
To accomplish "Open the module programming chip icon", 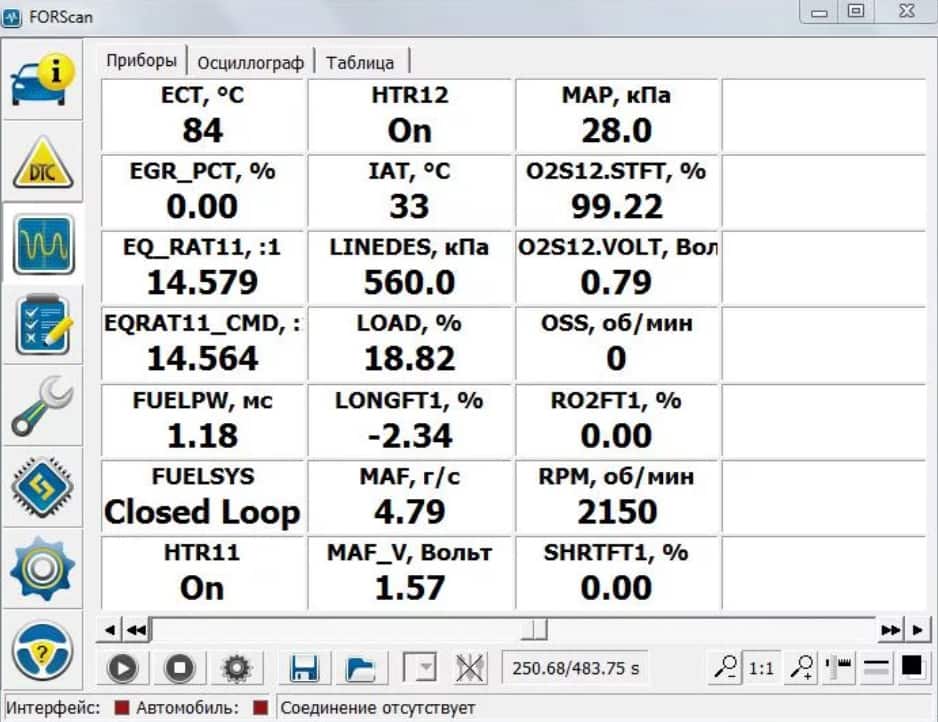I will [42, 489].
